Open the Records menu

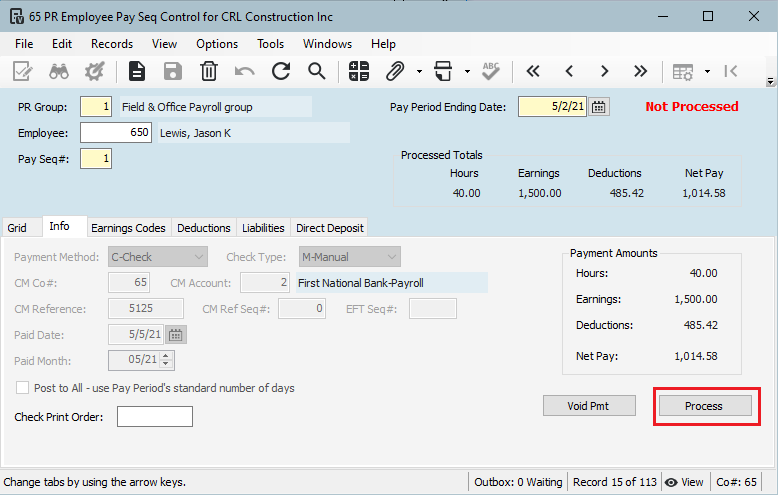pyautogui.click(x=112, y=44)
